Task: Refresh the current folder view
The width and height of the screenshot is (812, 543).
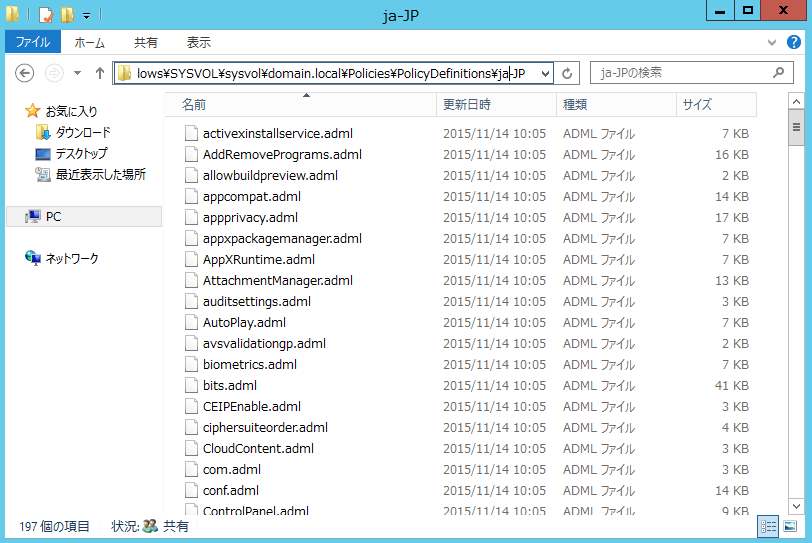Action: point(568,73)
